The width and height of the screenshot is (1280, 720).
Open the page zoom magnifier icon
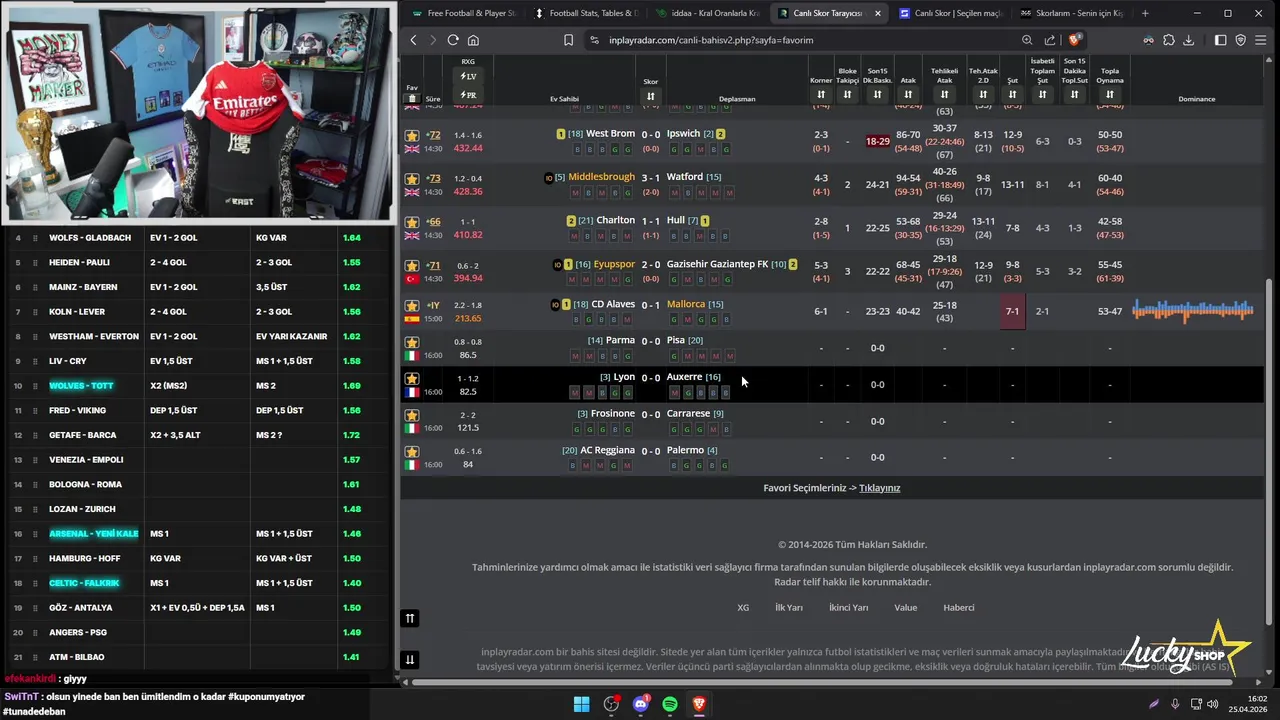pos(1027,40)
